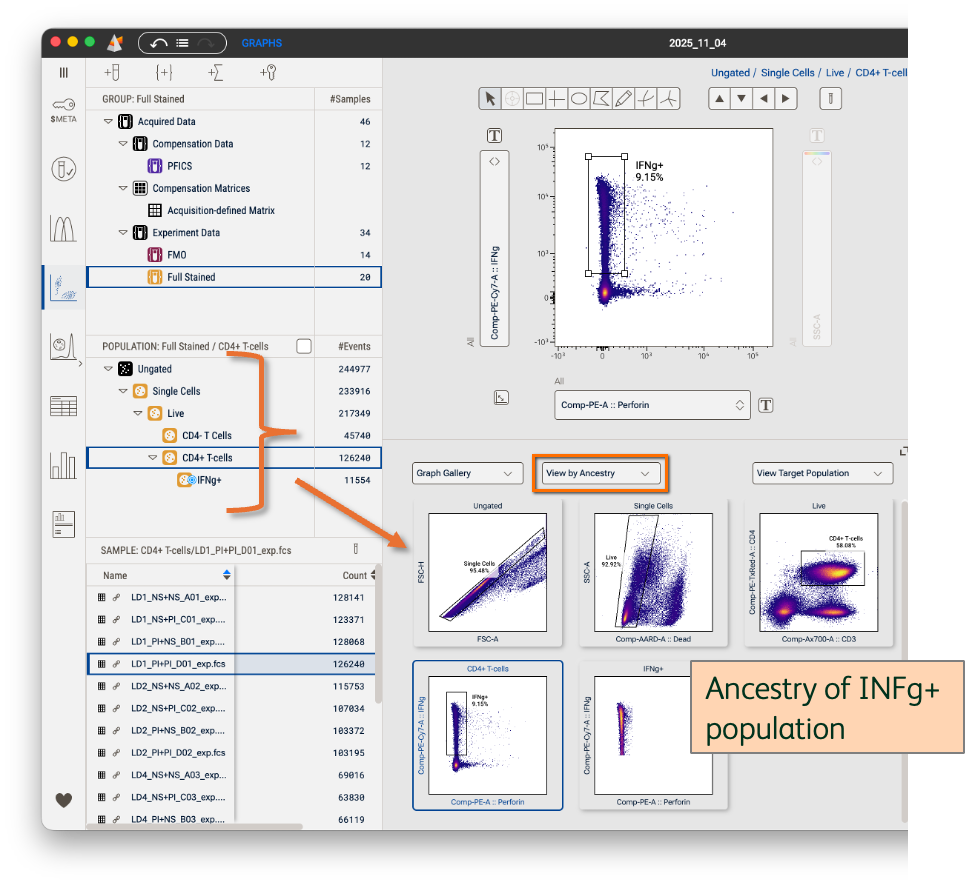Toggle the T button beside Perforin axis

pos(766,405)
